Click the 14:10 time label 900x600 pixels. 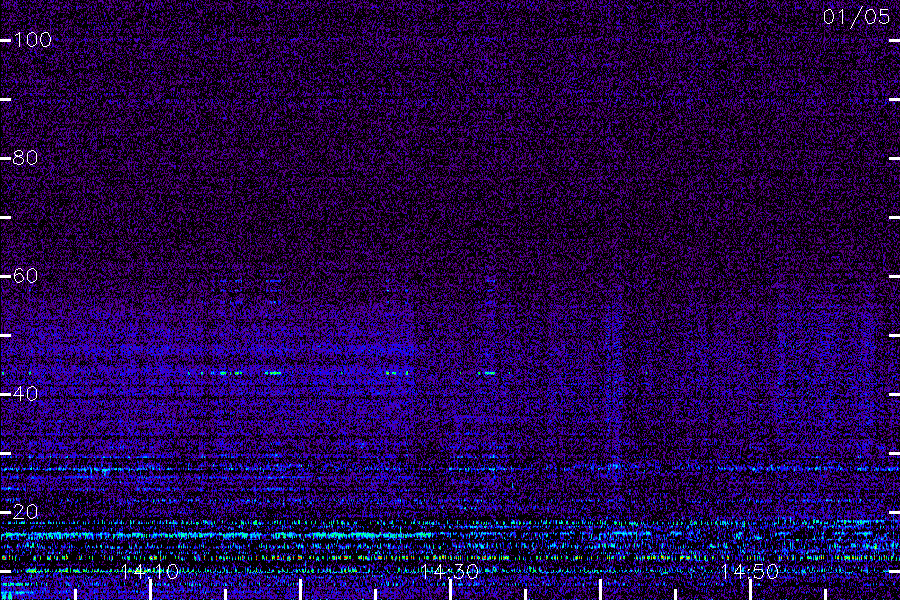[150, 571]
